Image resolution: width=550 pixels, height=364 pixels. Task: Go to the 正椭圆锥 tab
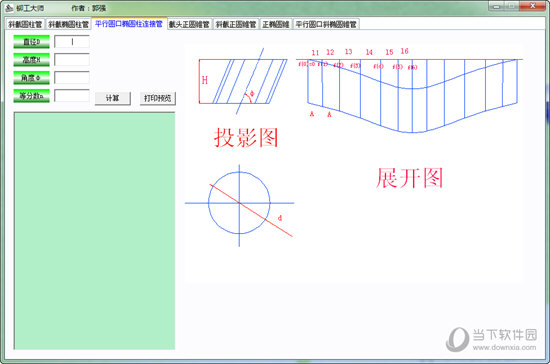click(x=276, y=24)
